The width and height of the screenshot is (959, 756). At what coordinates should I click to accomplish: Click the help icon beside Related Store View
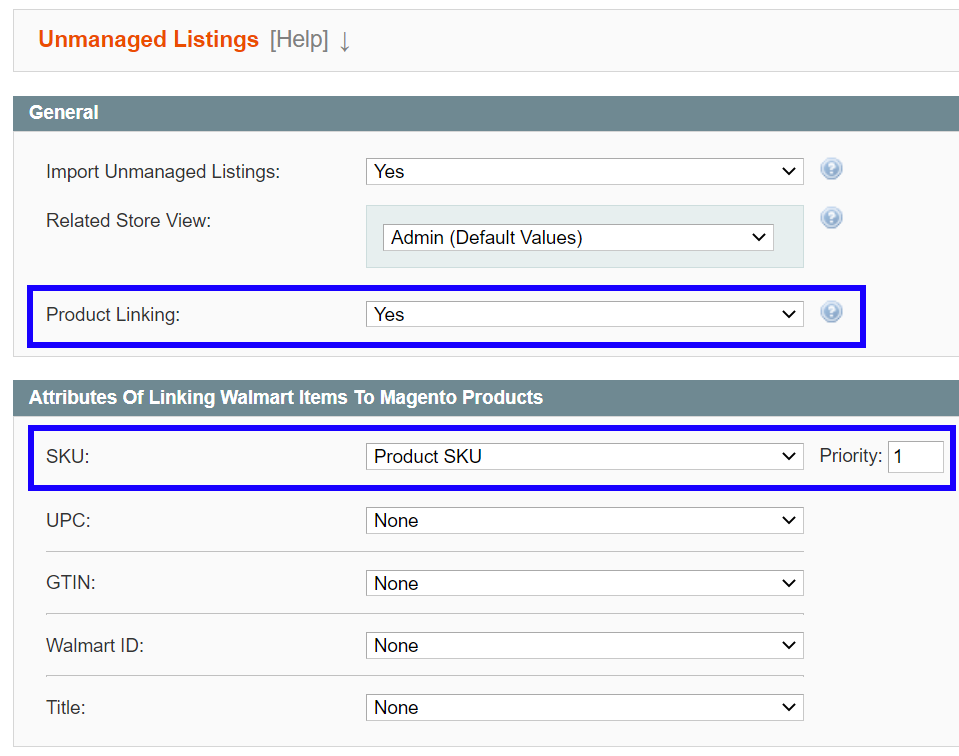(831, 217)
